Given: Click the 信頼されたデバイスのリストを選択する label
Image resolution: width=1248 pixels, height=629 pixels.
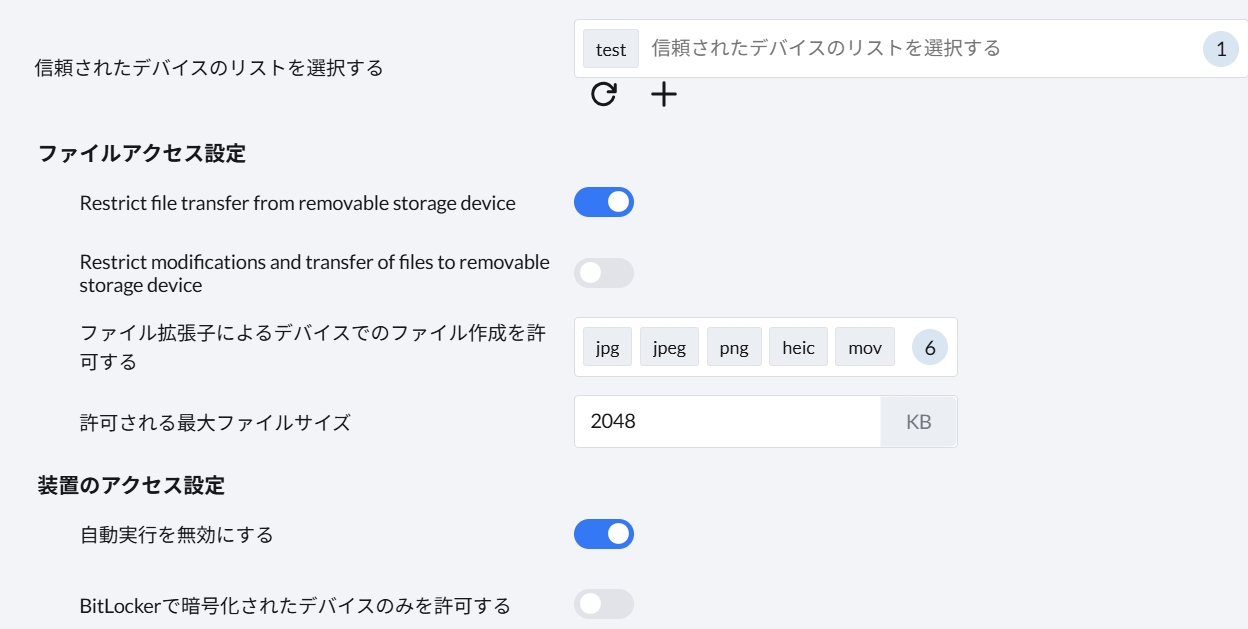Looking at the screenshot, I should pos(209,68).
